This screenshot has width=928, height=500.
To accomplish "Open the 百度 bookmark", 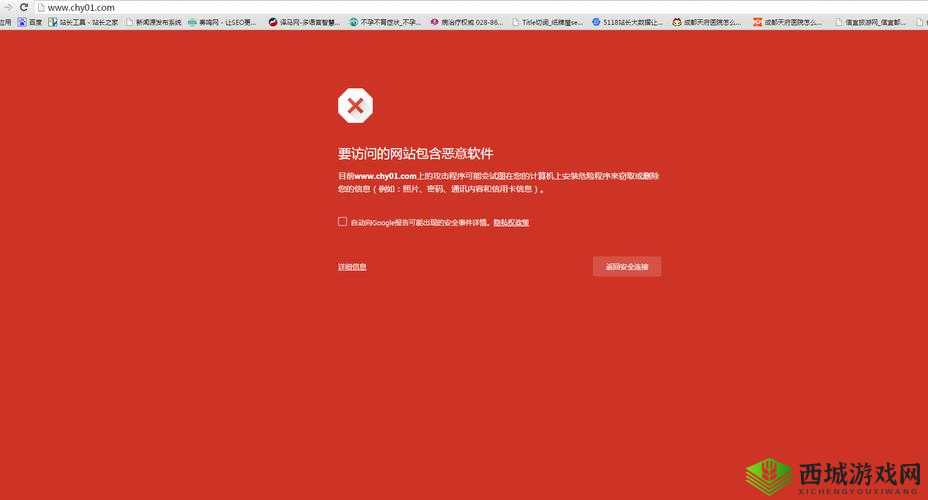I will 30,22.
